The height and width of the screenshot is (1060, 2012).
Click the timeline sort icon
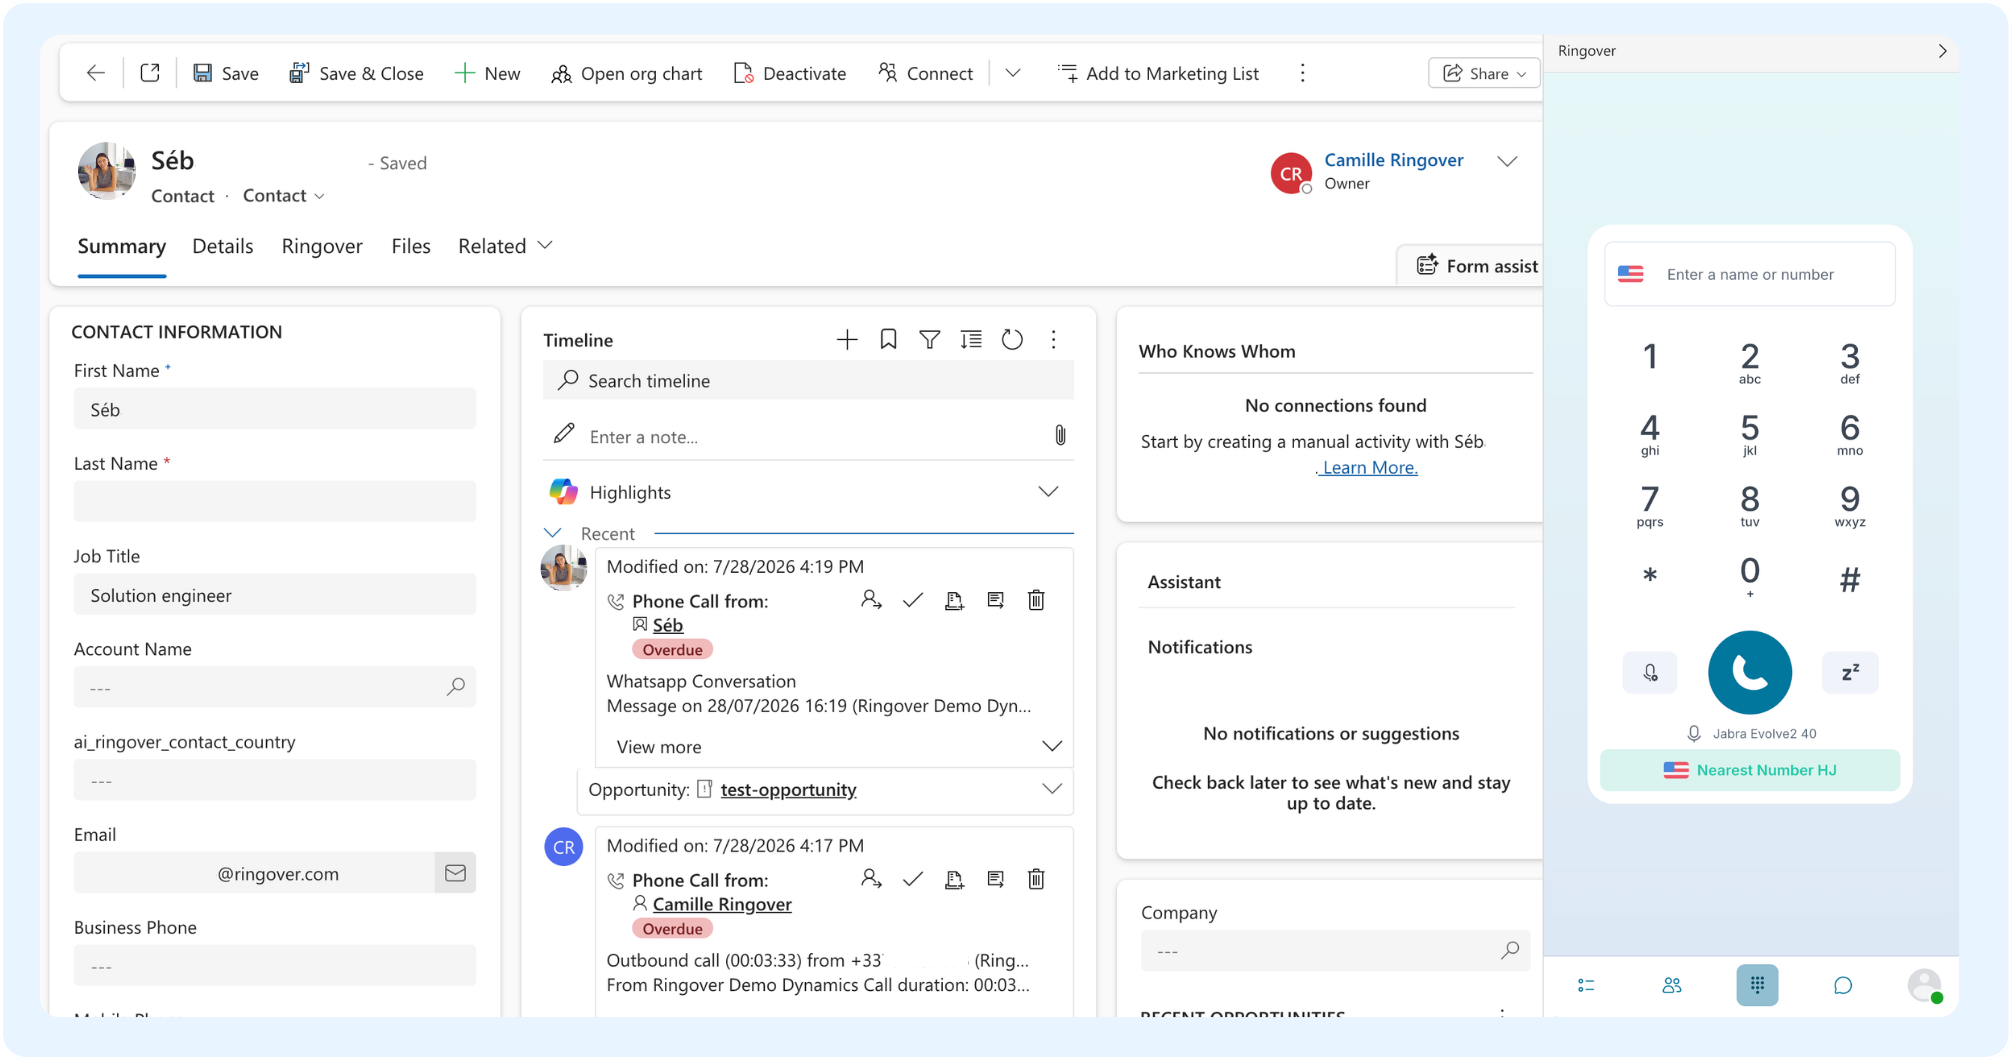coord(971,340)
